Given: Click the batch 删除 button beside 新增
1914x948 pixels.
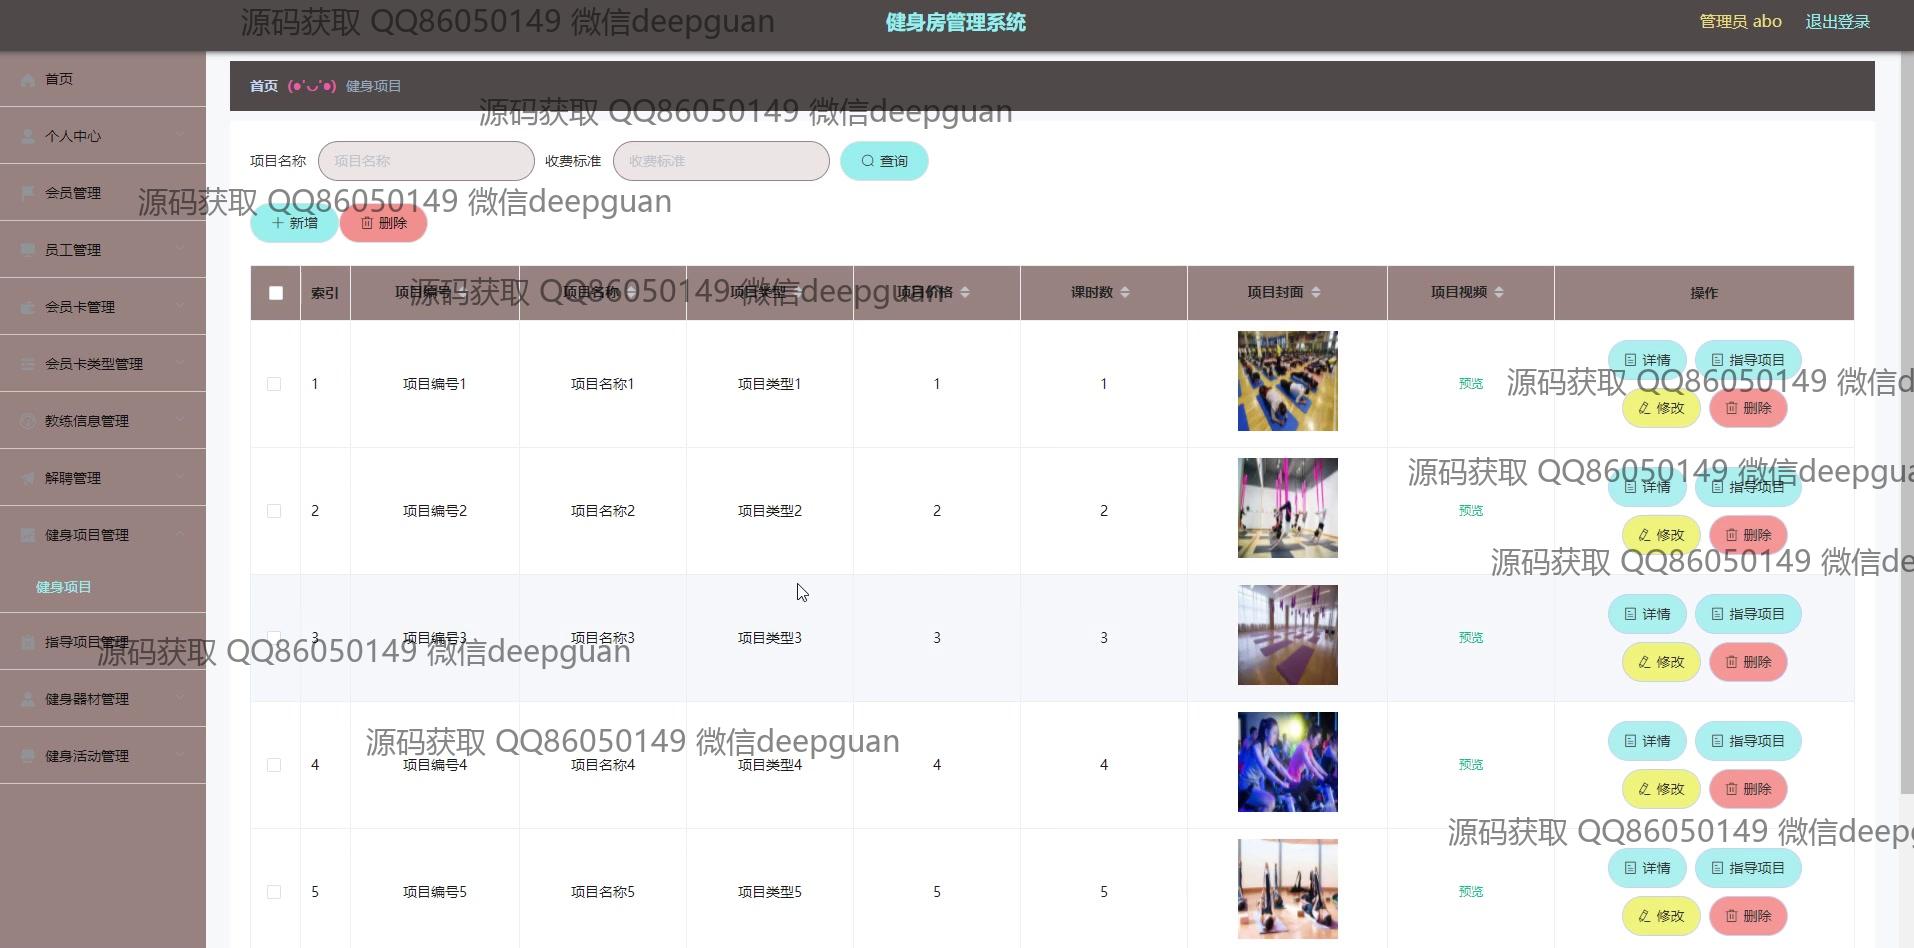Looking at the screenshot, I should (384, 223).
